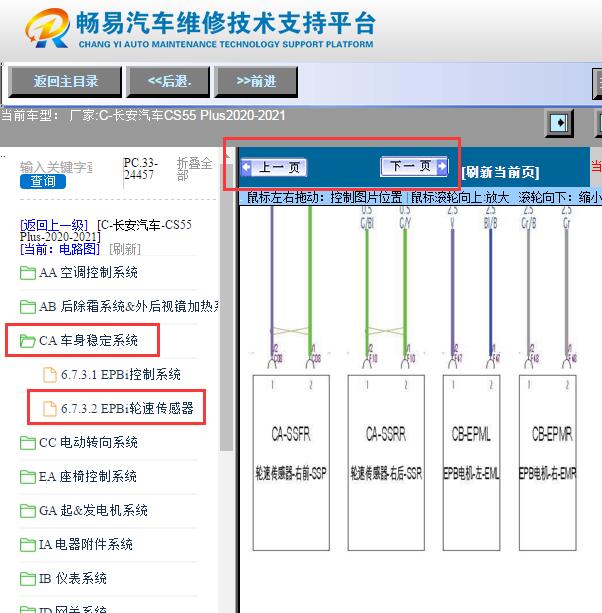This screenshot has width=602, height=613.
Task: Click [当前: 电路图] link
Action: 60,249
